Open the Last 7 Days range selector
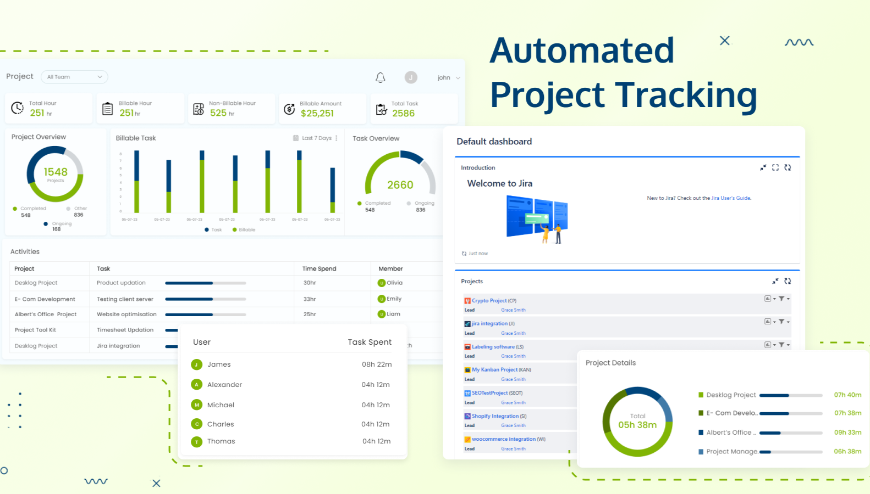 click(x=316, y=138)
